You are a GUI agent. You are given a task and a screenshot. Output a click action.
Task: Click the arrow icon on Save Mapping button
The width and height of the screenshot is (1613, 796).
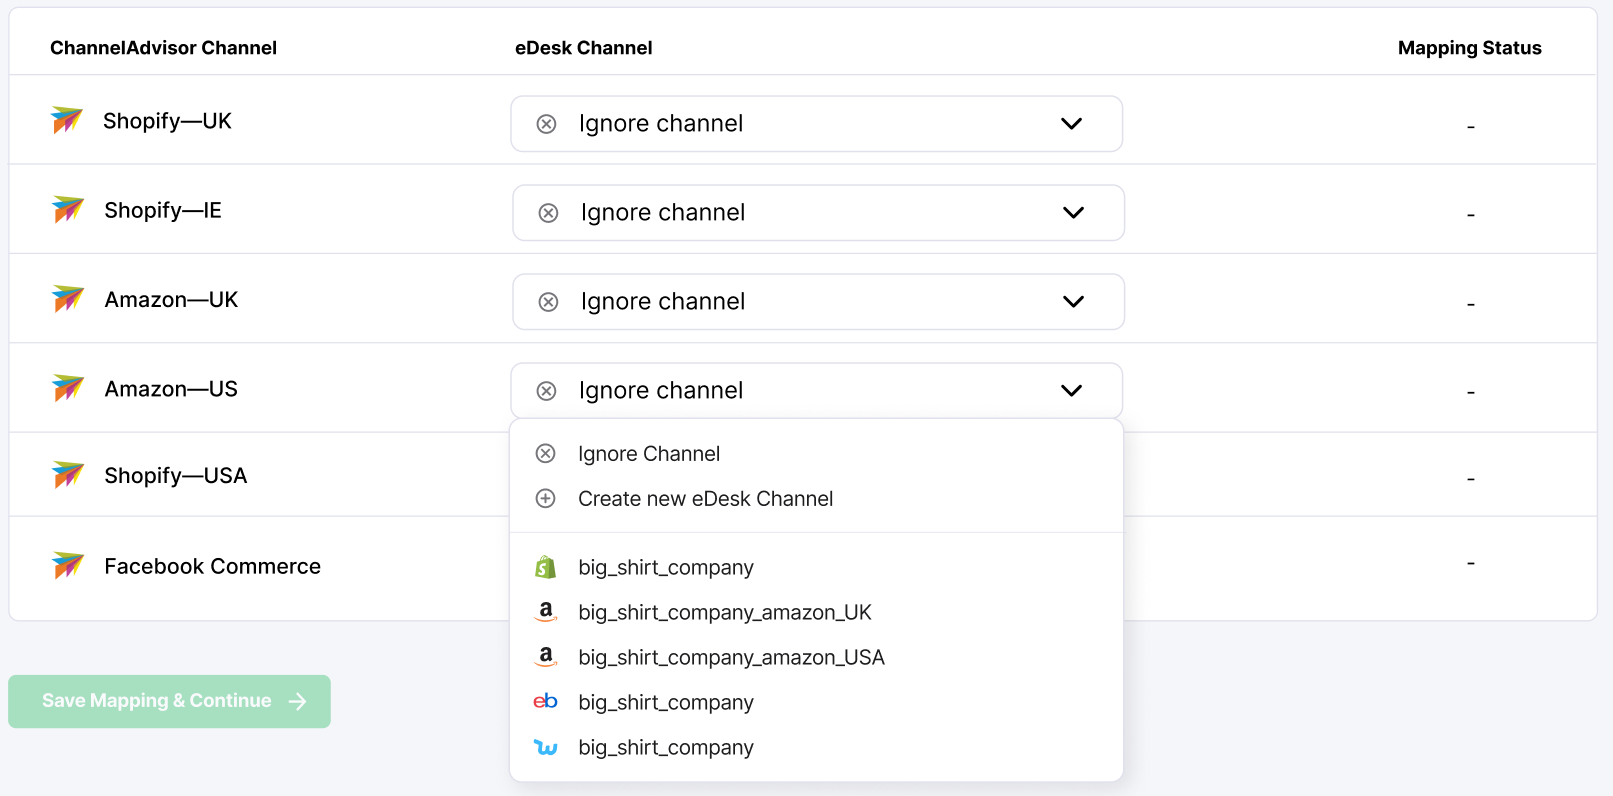[297, 702]
